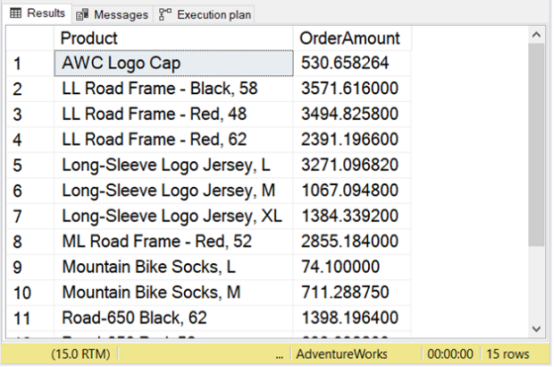This screenshot has width=554, height=367.
Task: Click the 3571.616000 amount cell
Action: tap(352, 89)
